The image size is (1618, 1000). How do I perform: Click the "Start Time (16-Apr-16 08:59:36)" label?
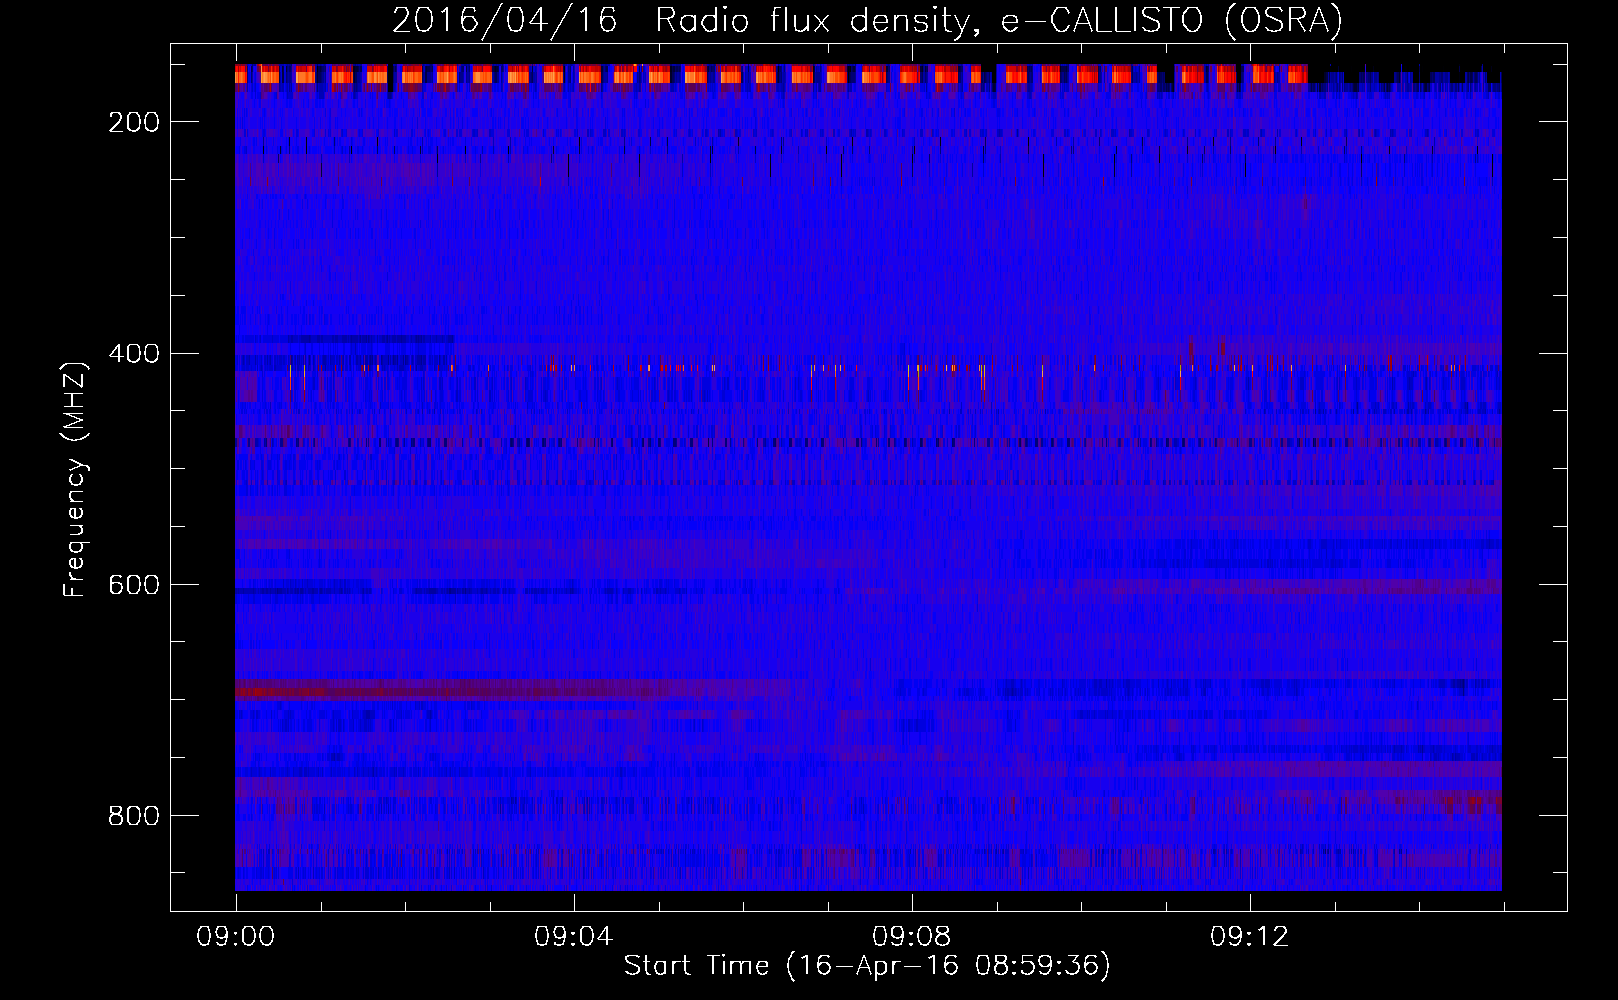tap(867, 966)
